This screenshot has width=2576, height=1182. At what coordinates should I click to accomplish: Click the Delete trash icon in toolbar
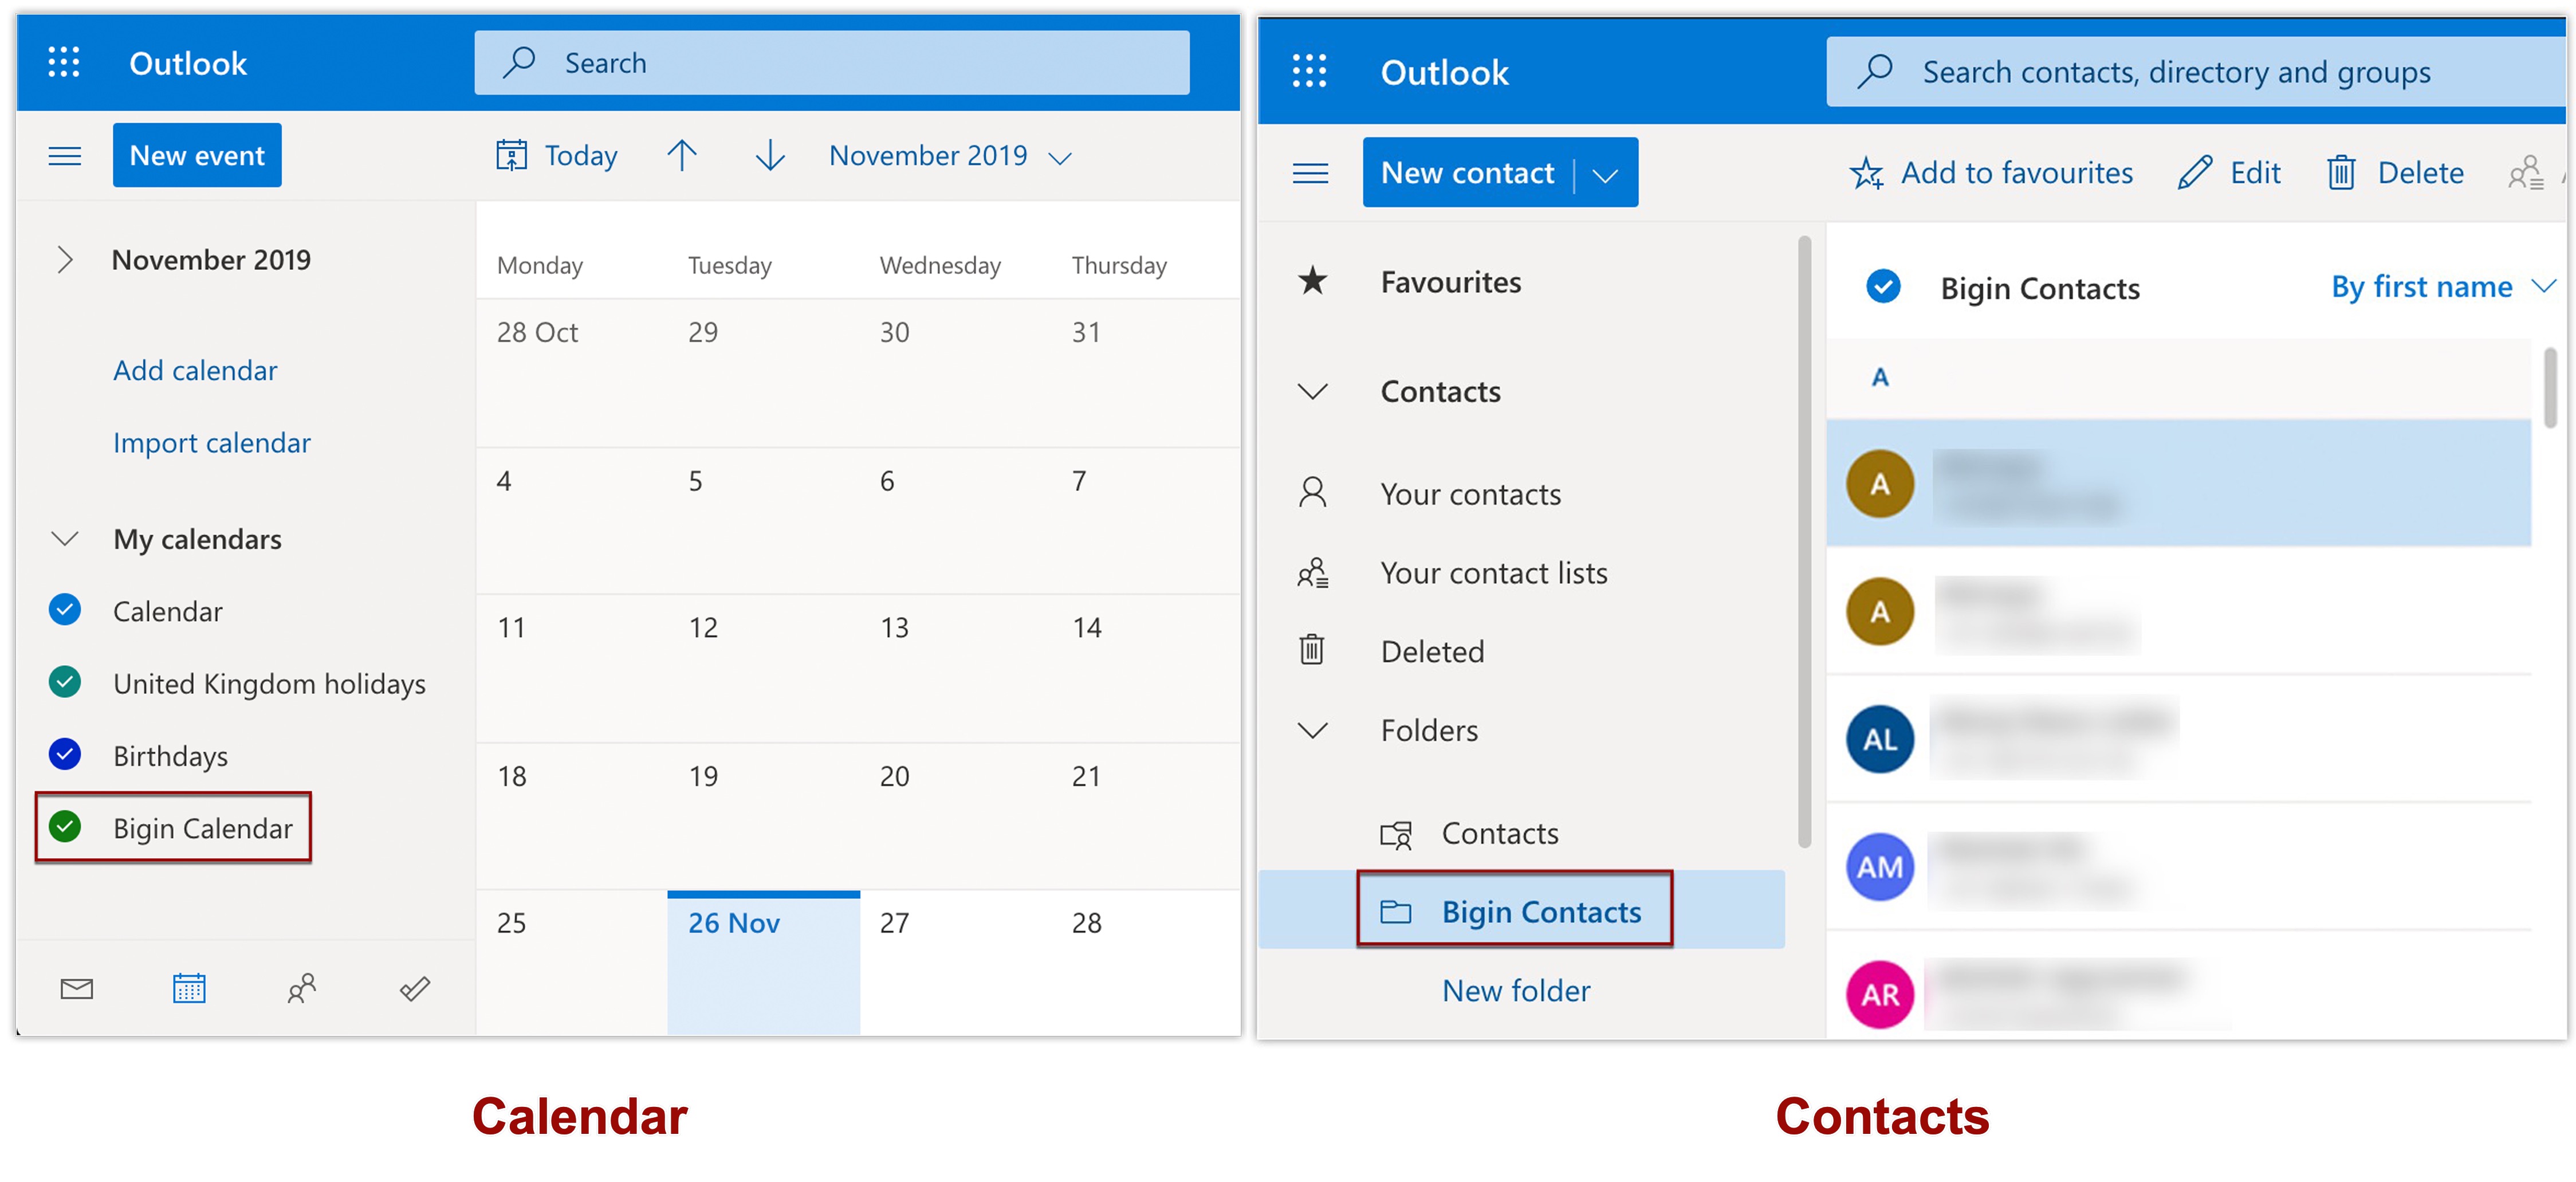[2340, 173]
